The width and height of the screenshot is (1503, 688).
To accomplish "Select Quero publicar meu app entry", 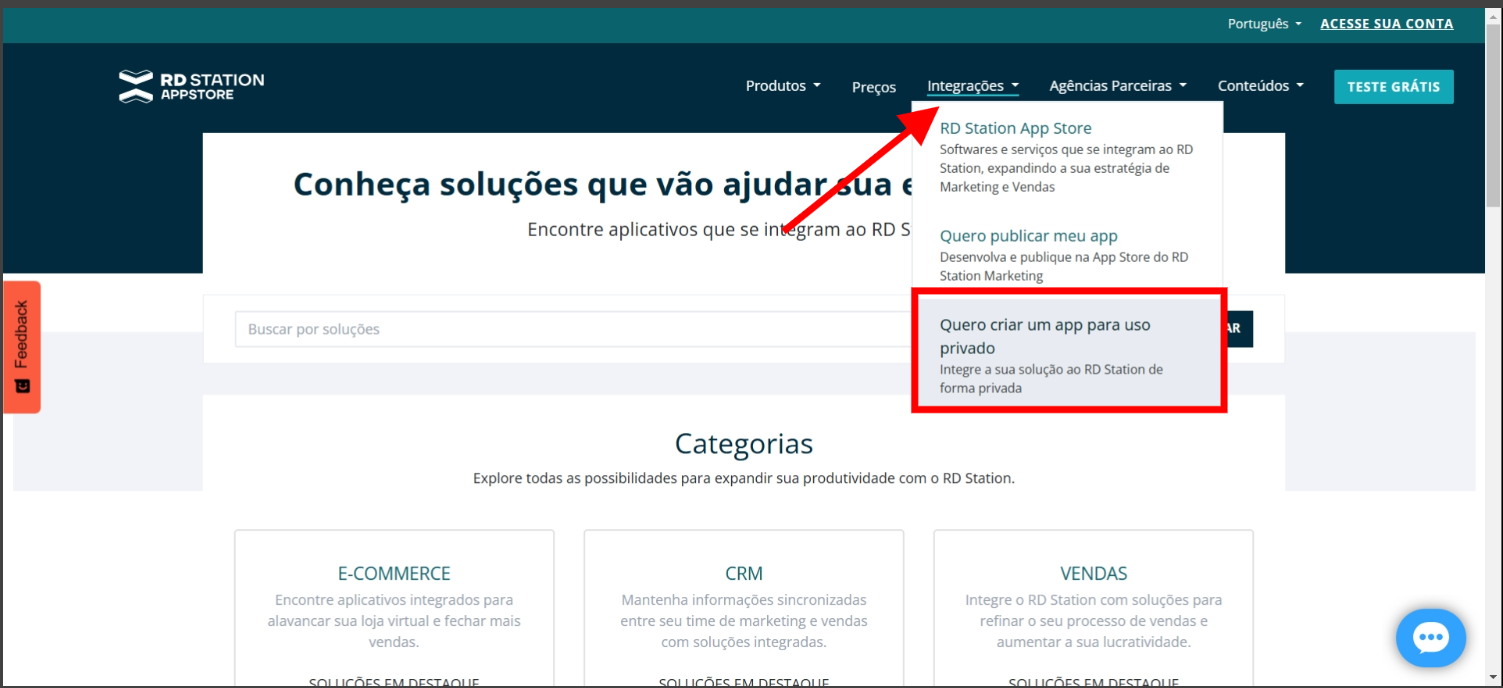I will tap(1067, 255).
